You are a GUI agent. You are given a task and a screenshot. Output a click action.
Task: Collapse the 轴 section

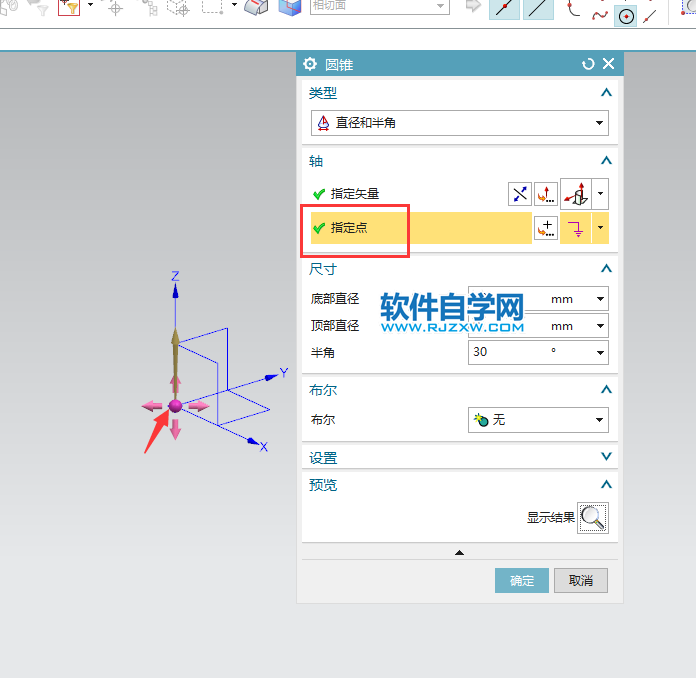tap(606, 160)
